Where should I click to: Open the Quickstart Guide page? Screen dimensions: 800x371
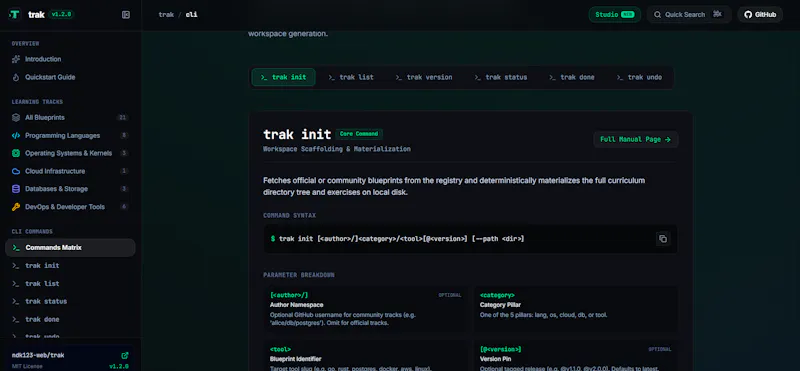pyautogui.click(x=70, y=78)
